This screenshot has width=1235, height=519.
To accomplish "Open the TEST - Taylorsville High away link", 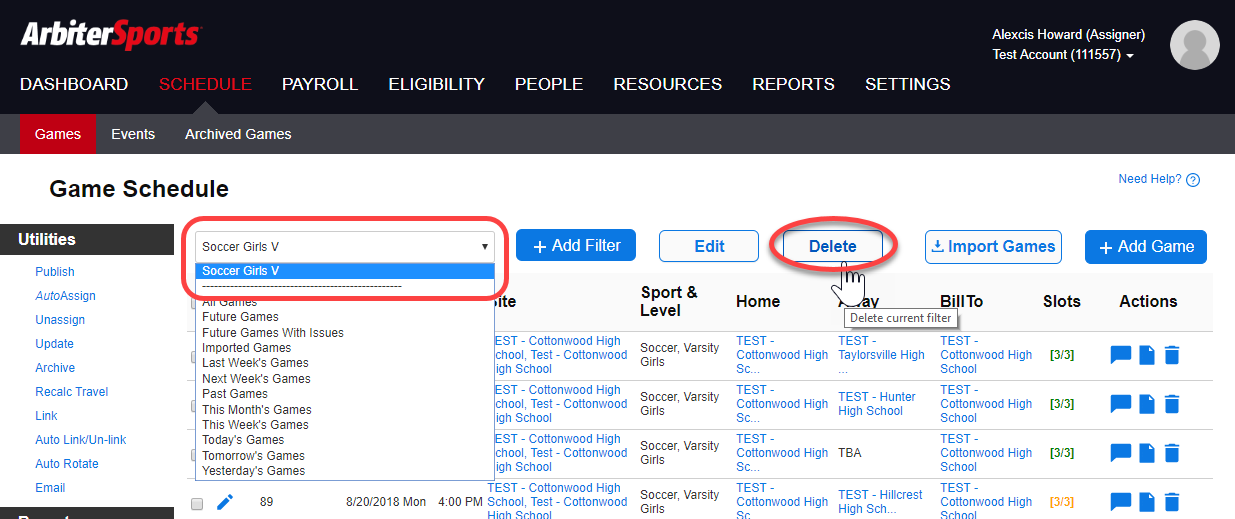I will coord(881,355).
